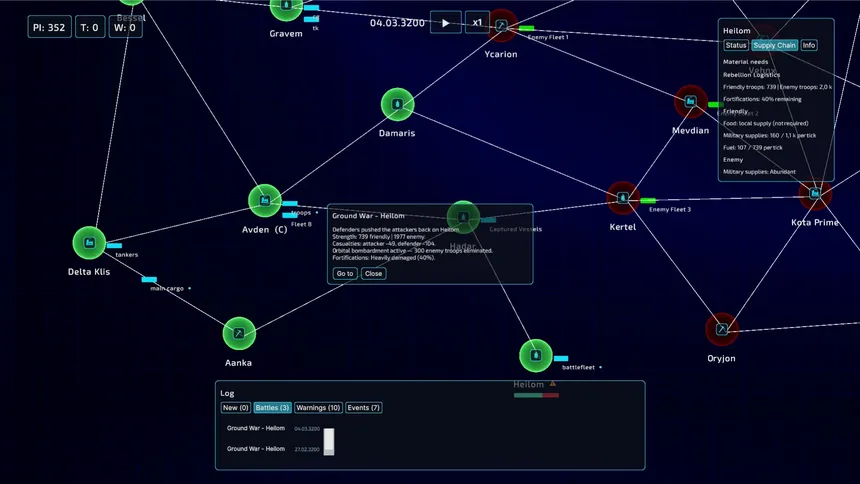
Task: Select the Fleet B marker near Avden
Action: pos(290,215)
